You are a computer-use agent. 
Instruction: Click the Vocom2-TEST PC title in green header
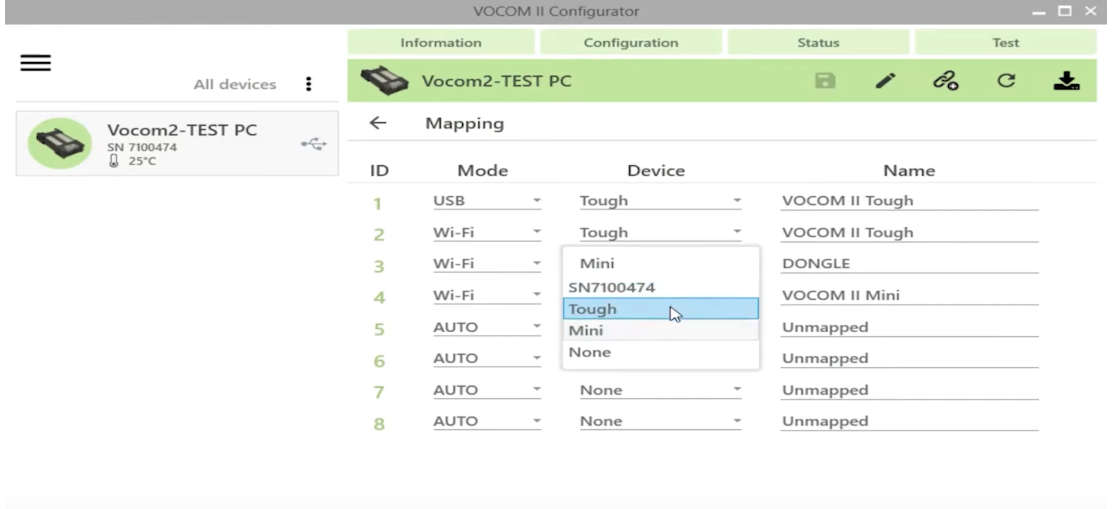click(497, 80)
